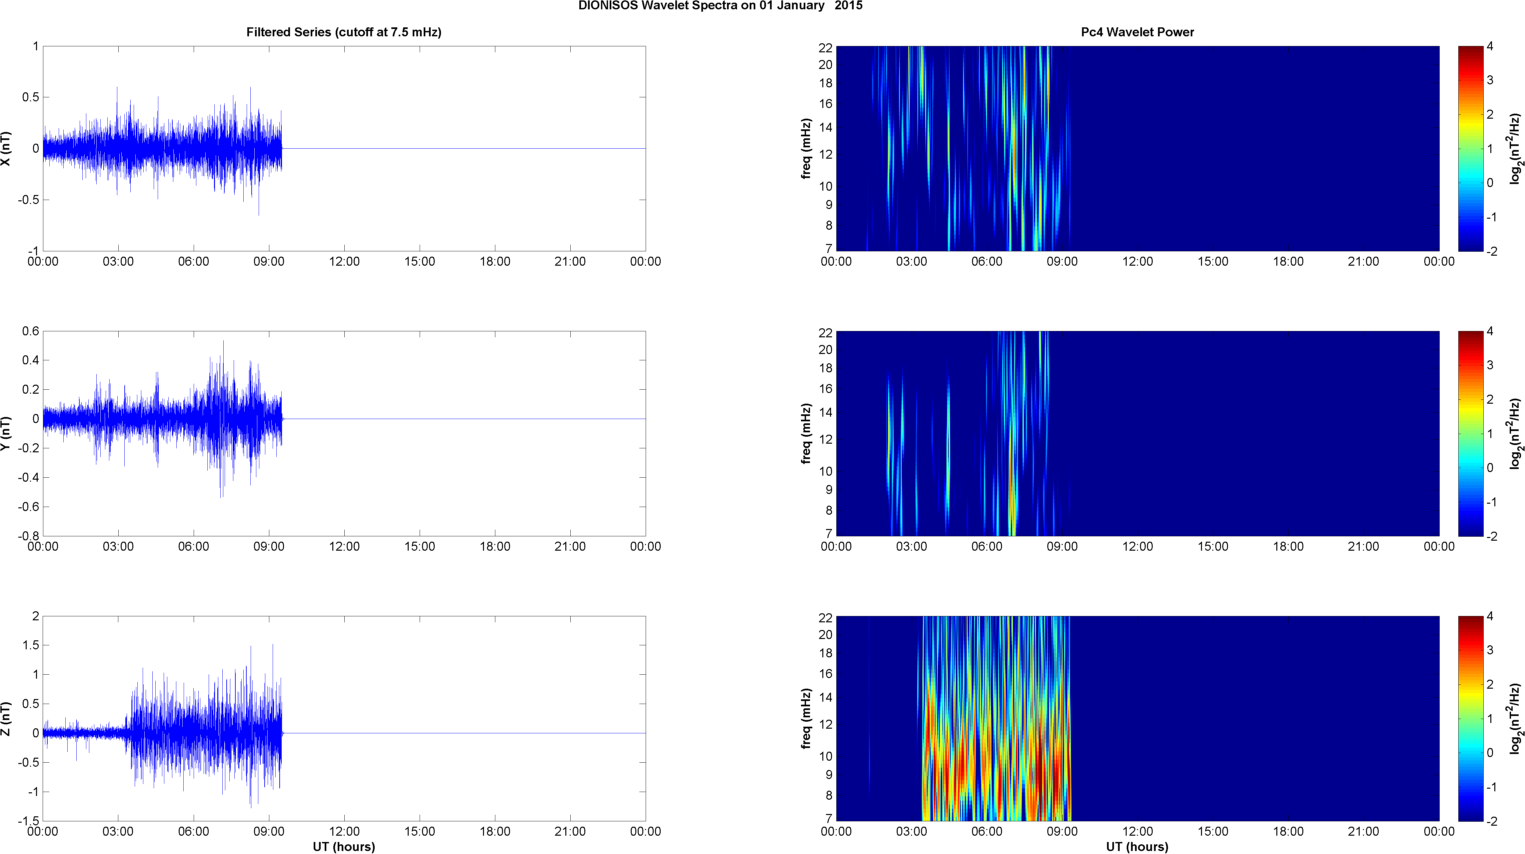Click 'freq (mHz)' label of the Y spectrogram
The width and height of the screenshot is (1525, 854).
click(x=806, y=434)
